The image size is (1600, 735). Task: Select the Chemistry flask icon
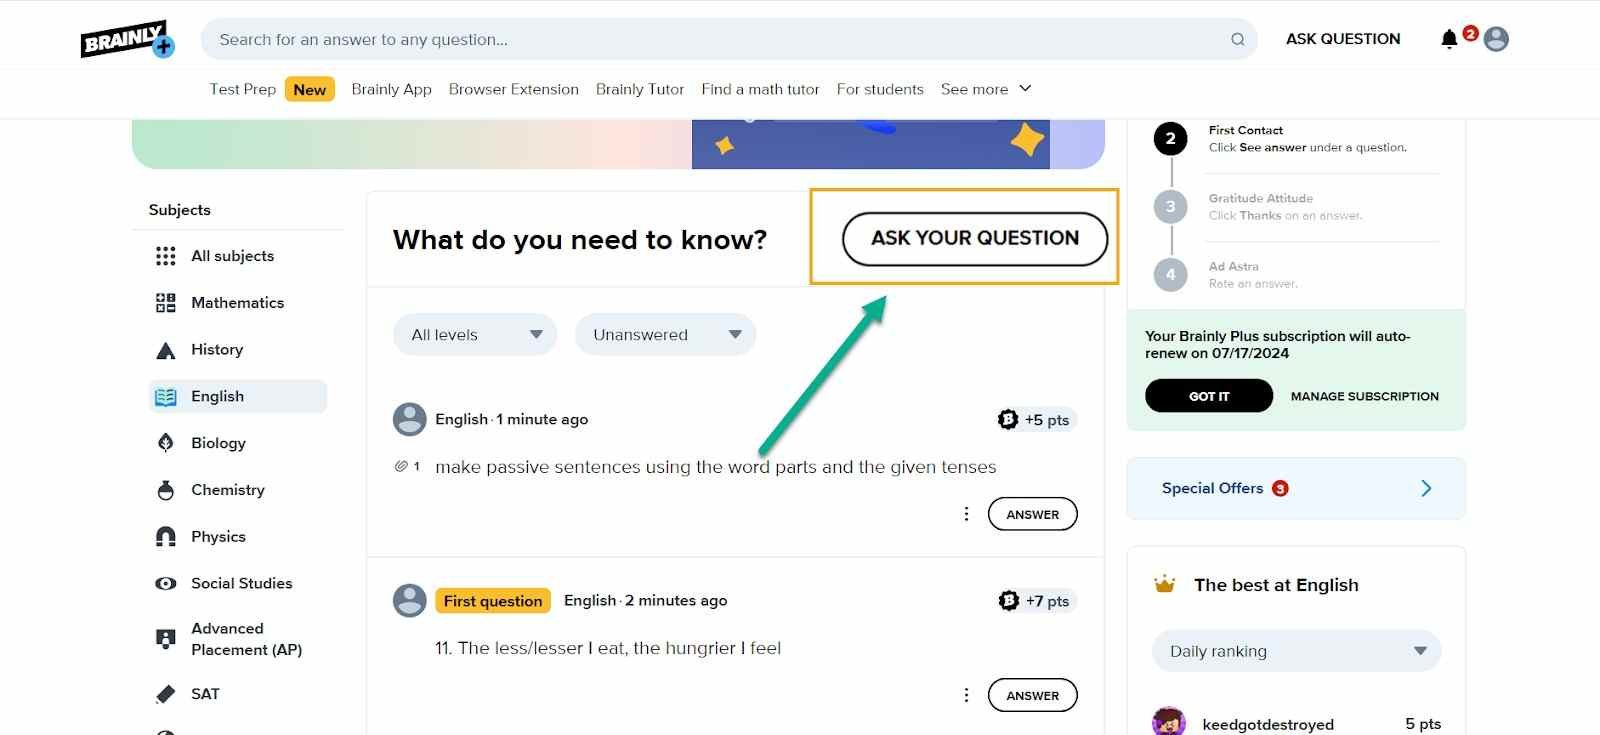pyautogui.click(x=166, y=490)
